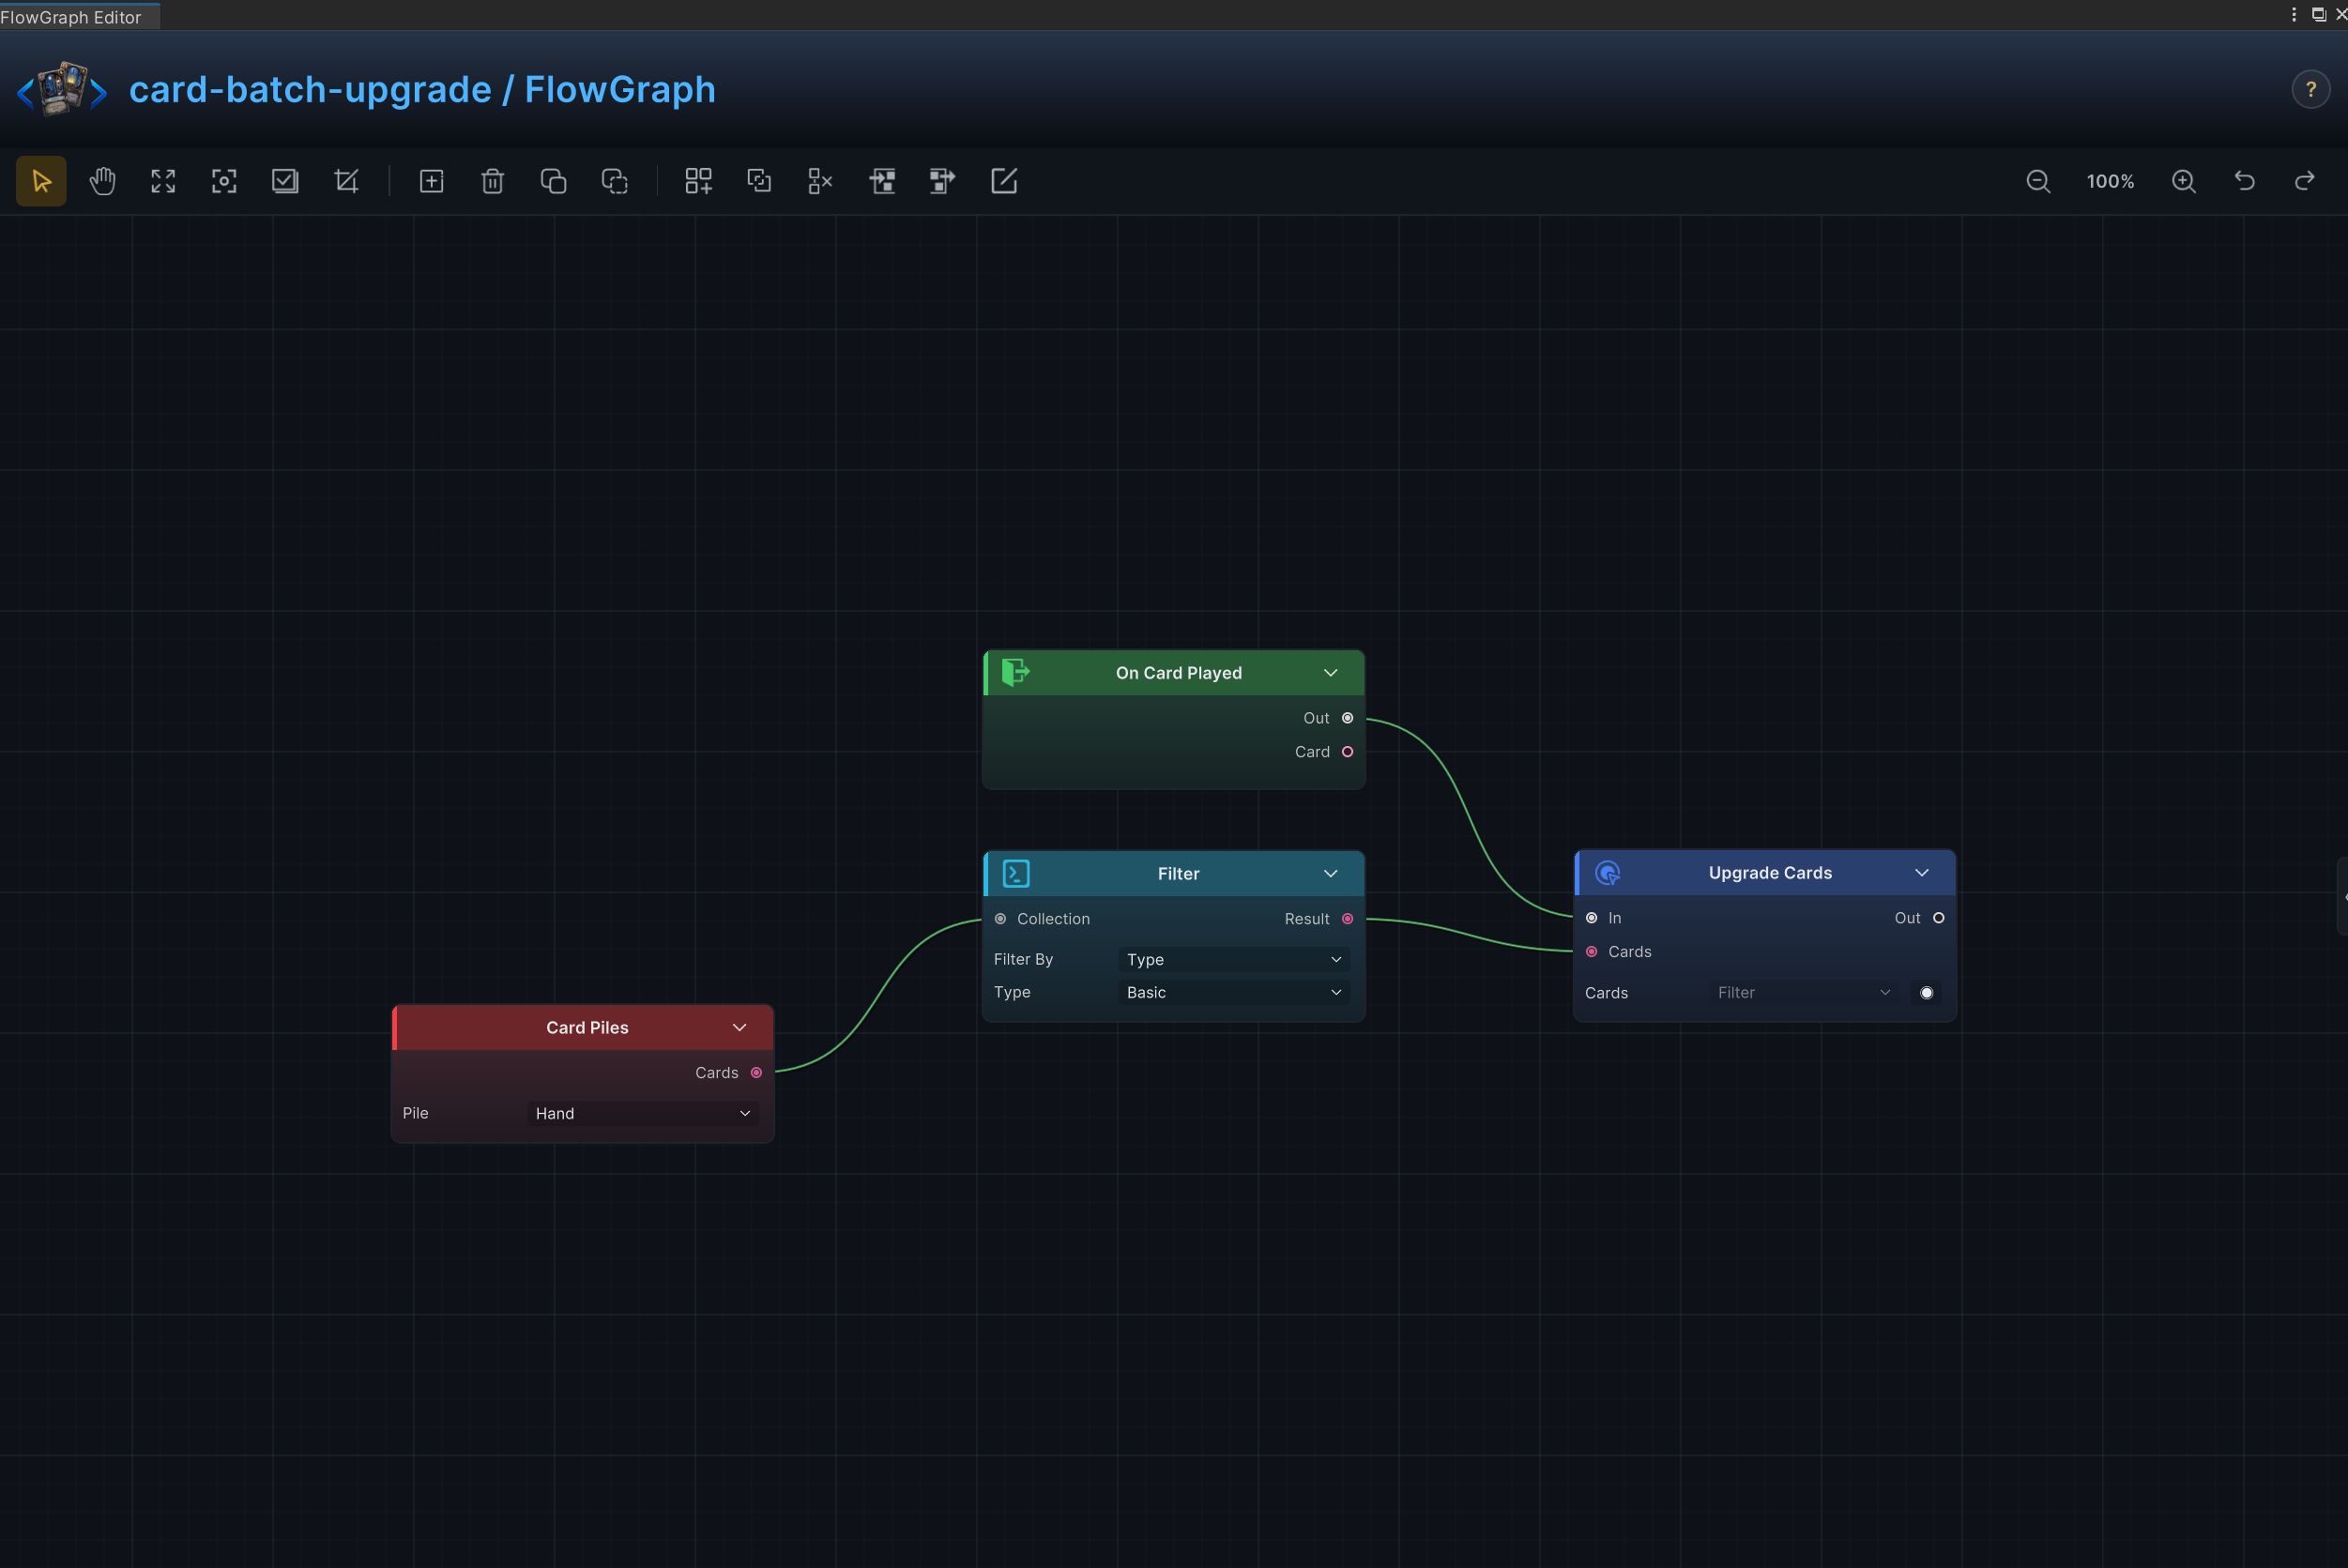Collapse the Filter node chevron
The image size is (2348, 1568).
[1331, 874]
